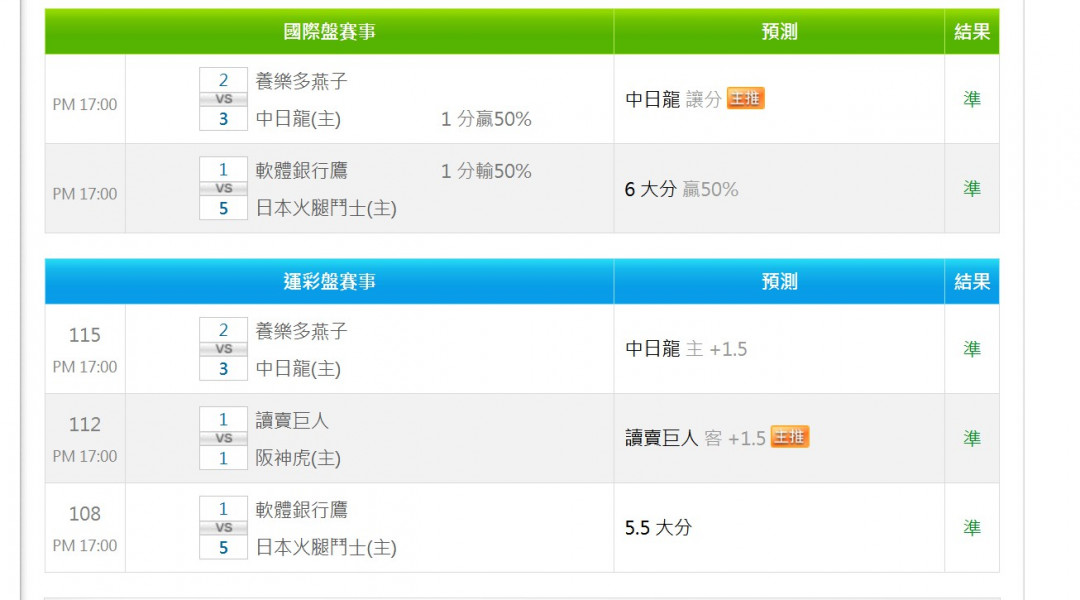Click the 主推 badge beside 讀賣巨人 客 +1.5
The image size is (1080, 600).
[x=789, y=437]
